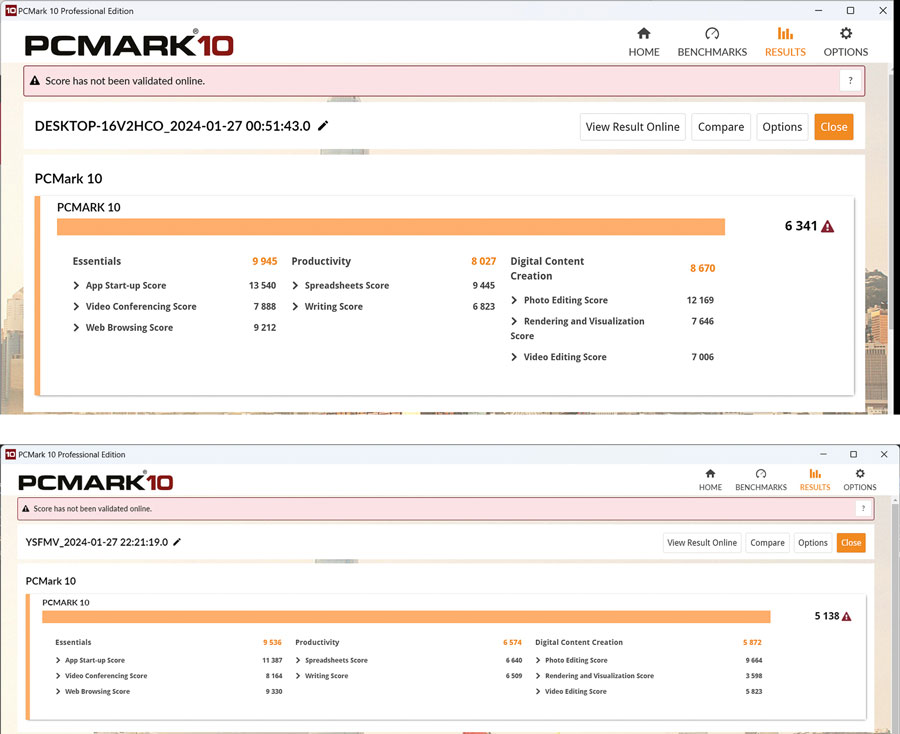Screen dimensions: 900x734
Task: Open HOME tab in top PCMark window
Action: pyautogui.click(x=643, y=42)
